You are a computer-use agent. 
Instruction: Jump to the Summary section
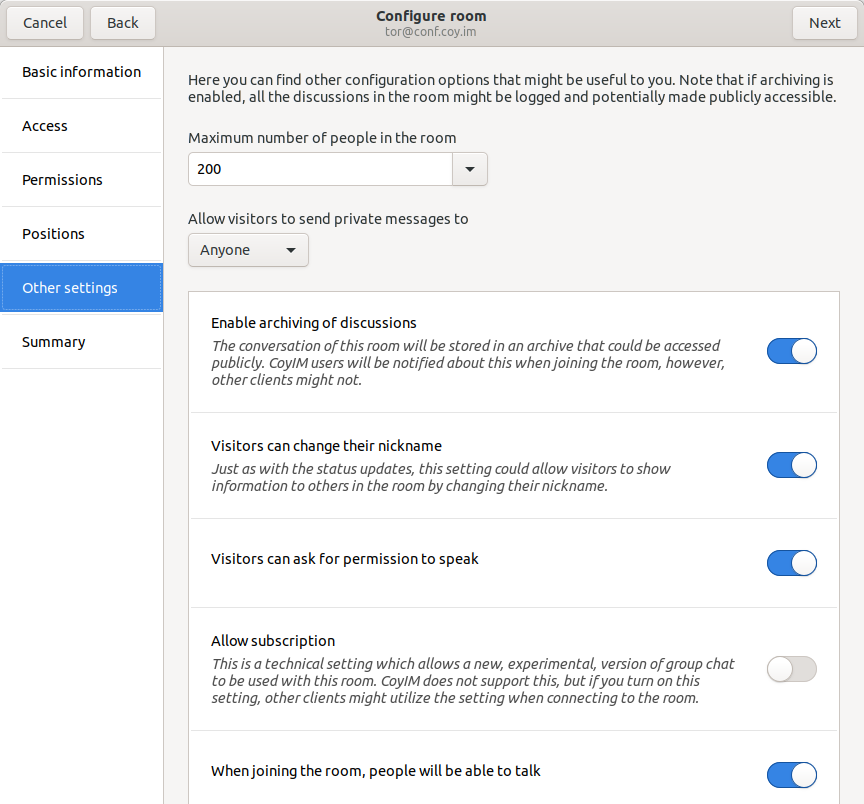coord(81,342)
